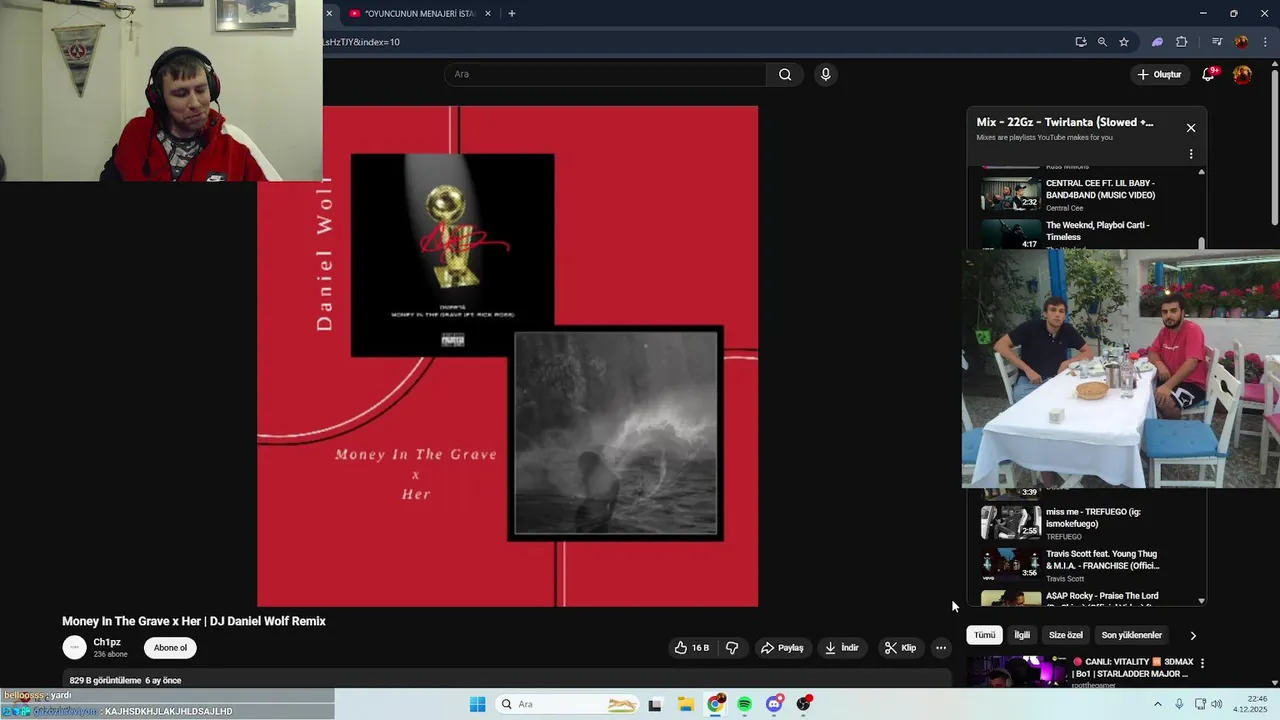Open the YouTube account avatar menu
Image resolution: width=1280 pixels, height=720 pixels.
(x=1242, y=75)
